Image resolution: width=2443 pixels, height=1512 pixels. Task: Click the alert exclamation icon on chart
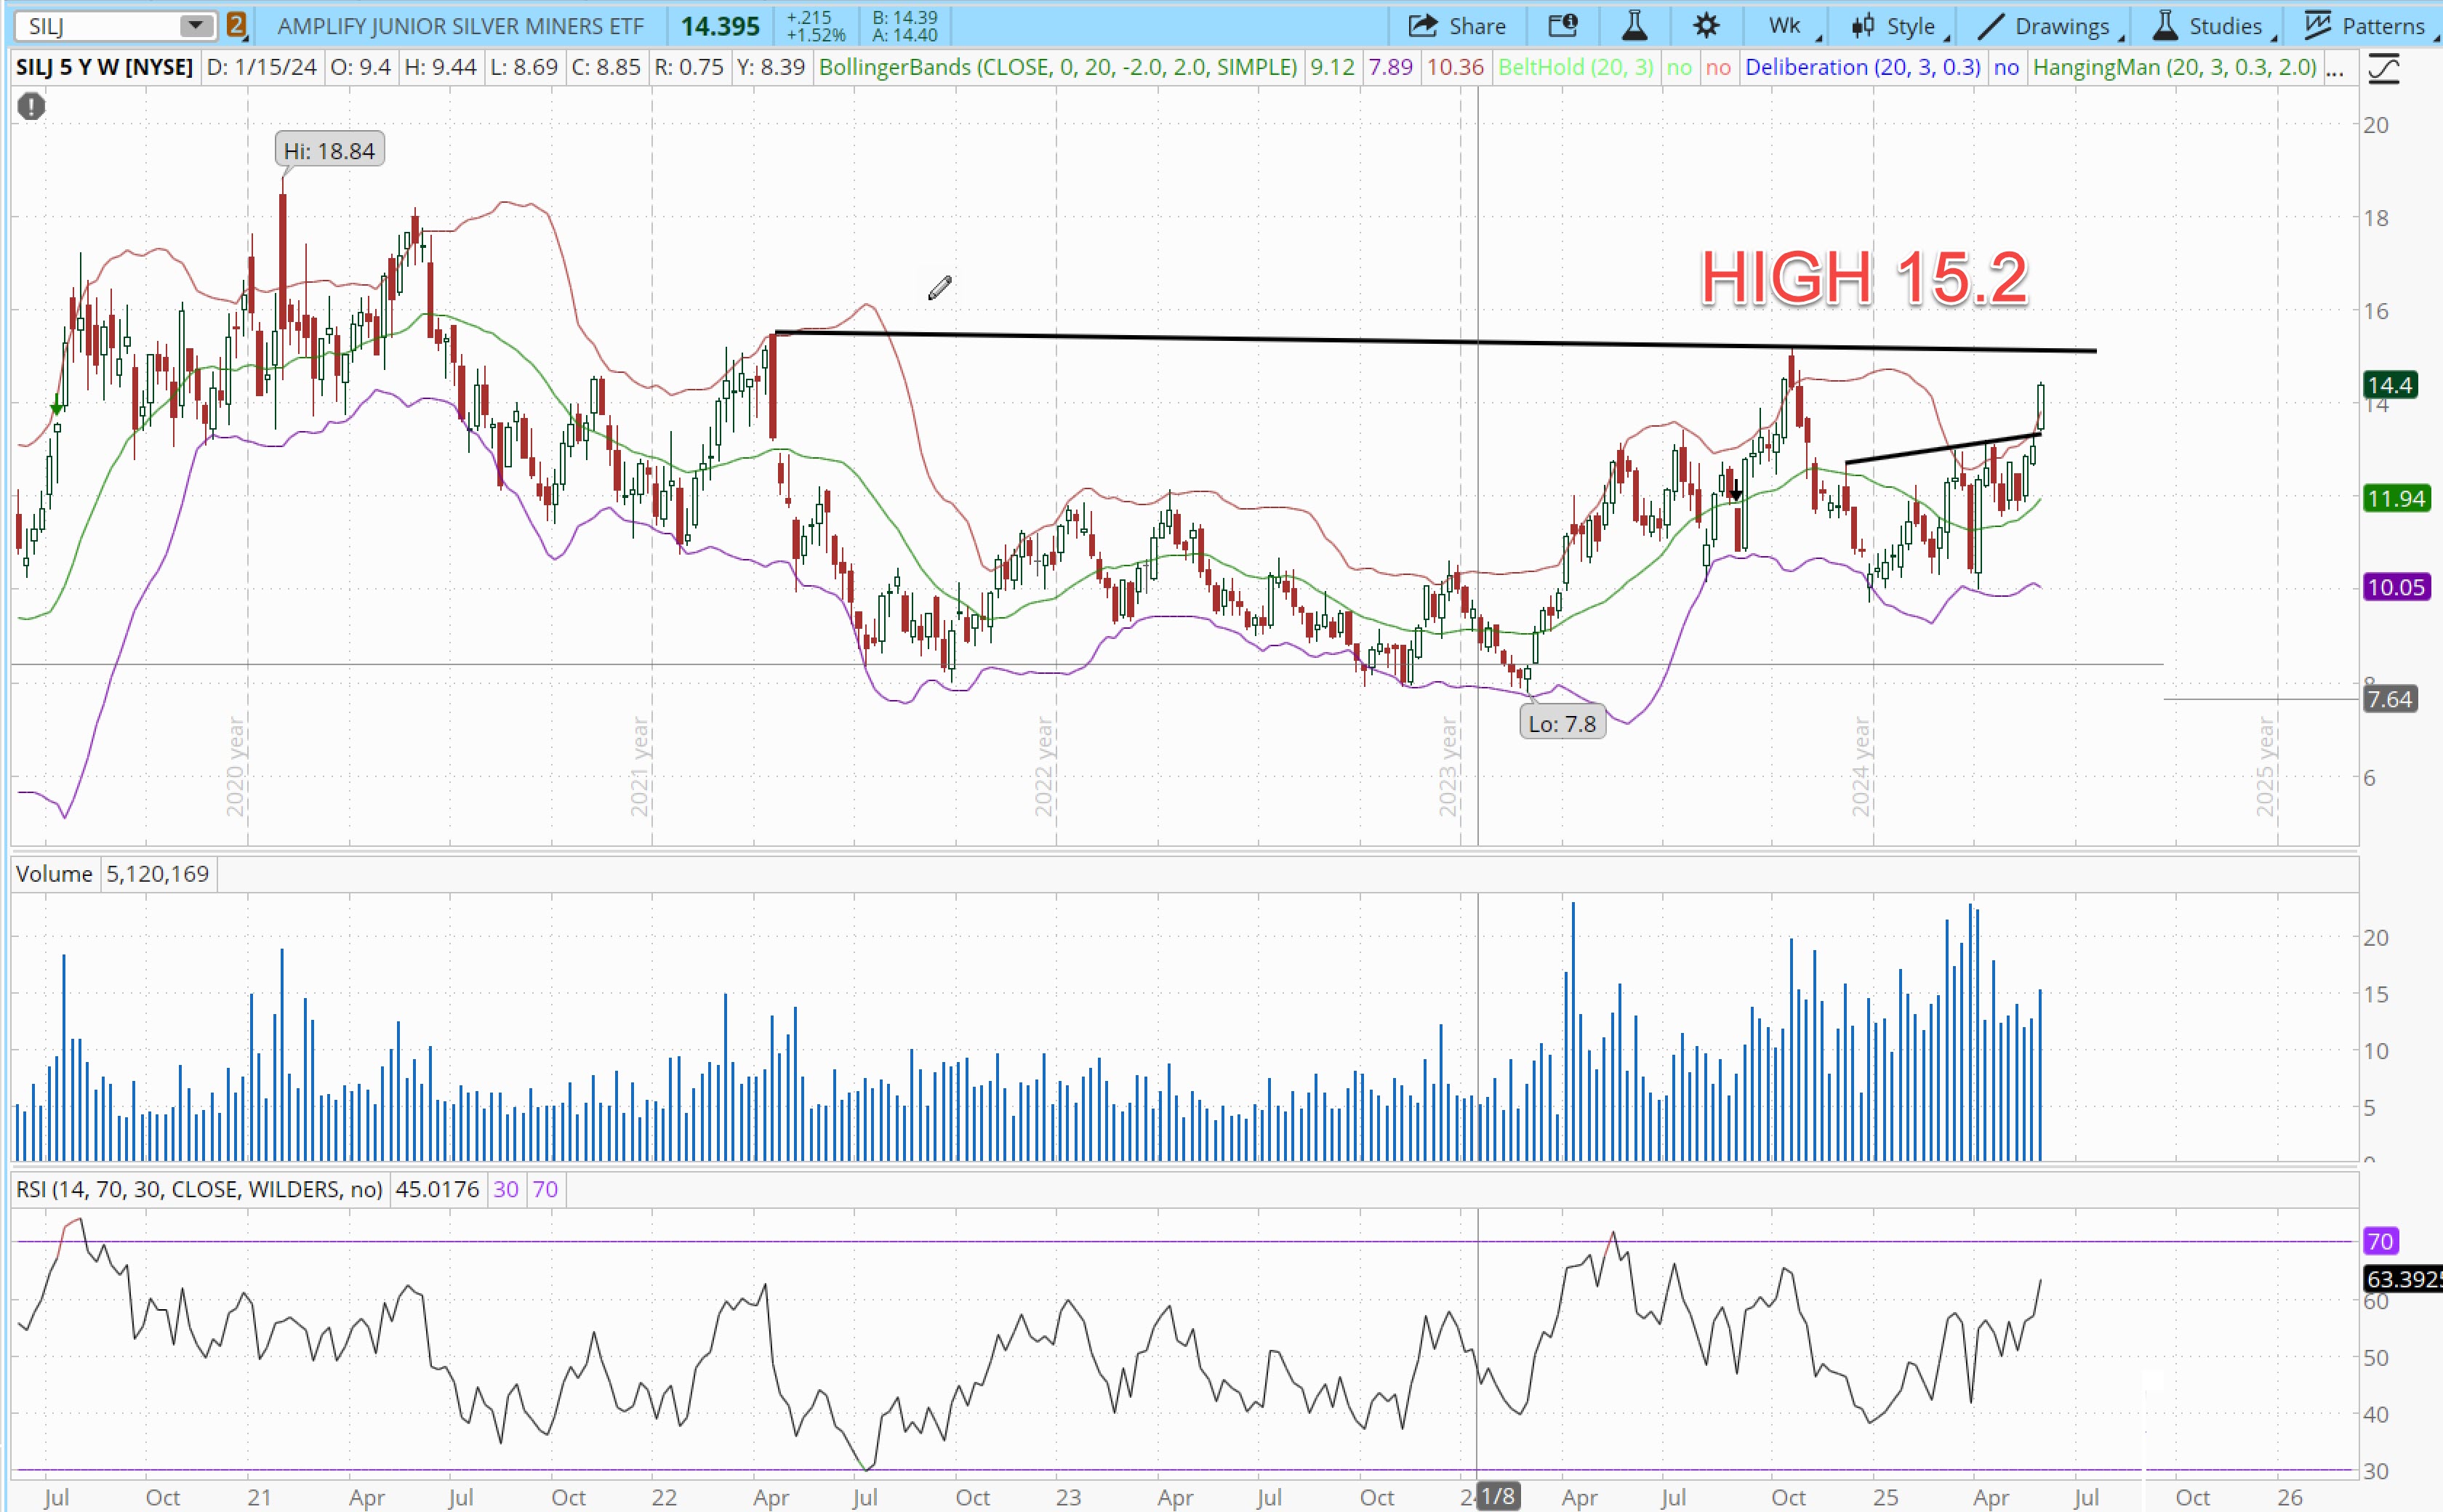pyautogui.click(x=32, y=106)
